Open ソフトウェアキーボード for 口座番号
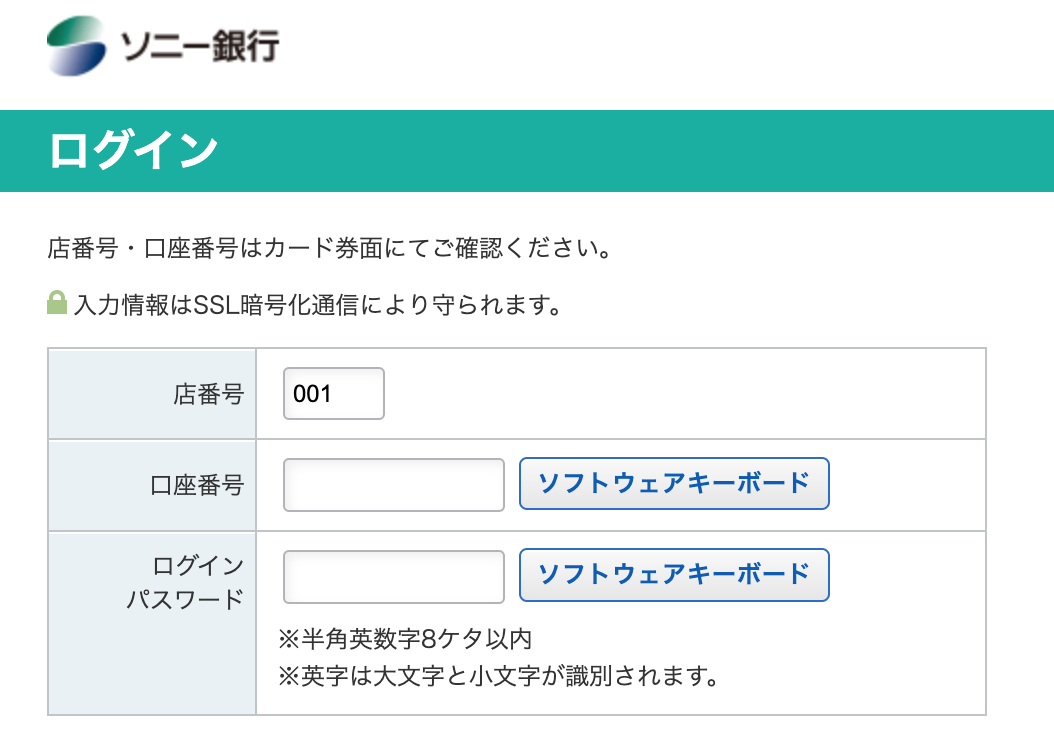This screenshot has height=742, width=1054. (x=674, y=483)
